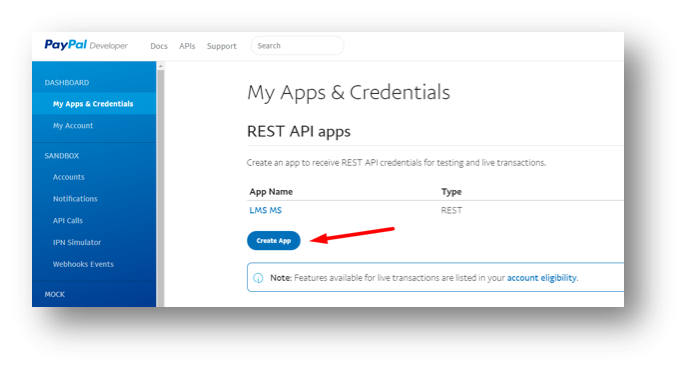Viewport: 689px width, 372px height.
Task: Open sandbox Notifications page
Action: (75, 199)
